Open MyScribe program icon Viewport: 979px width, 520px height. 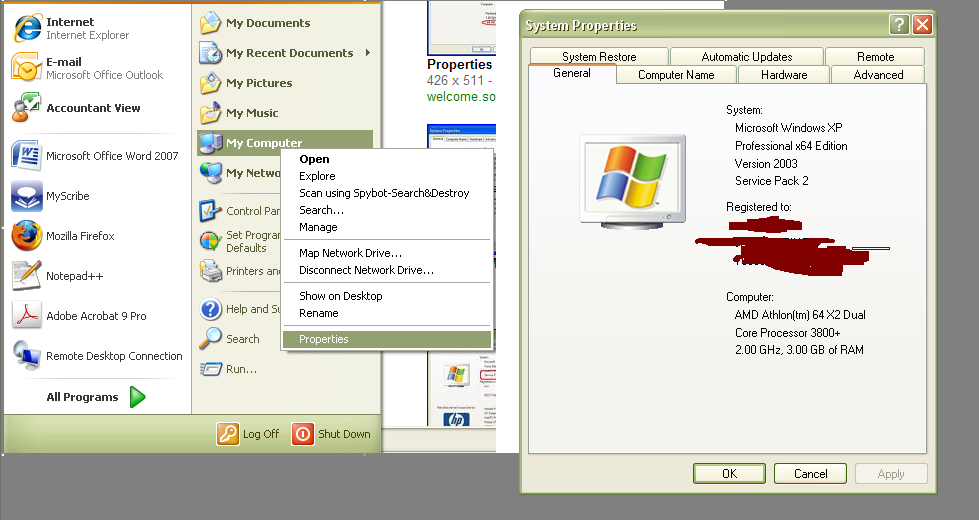[26, 196]
